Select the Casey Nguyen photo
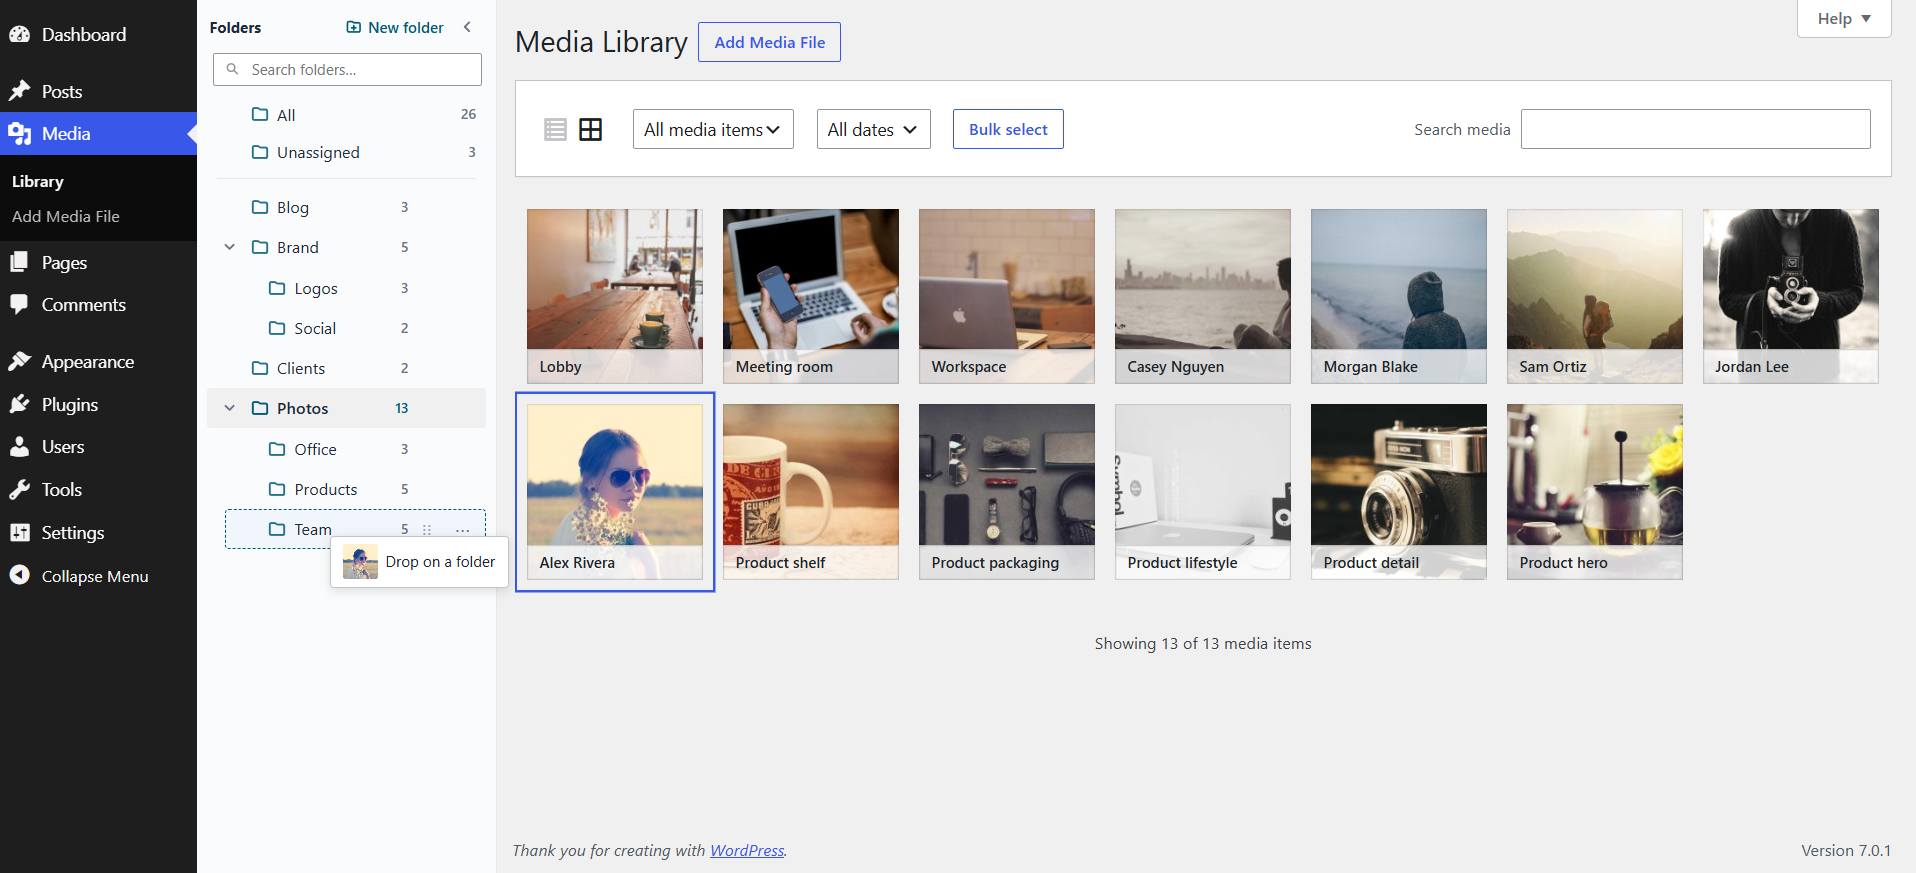Screen dimensions: 1916x873 click(x=1203, y=296)
